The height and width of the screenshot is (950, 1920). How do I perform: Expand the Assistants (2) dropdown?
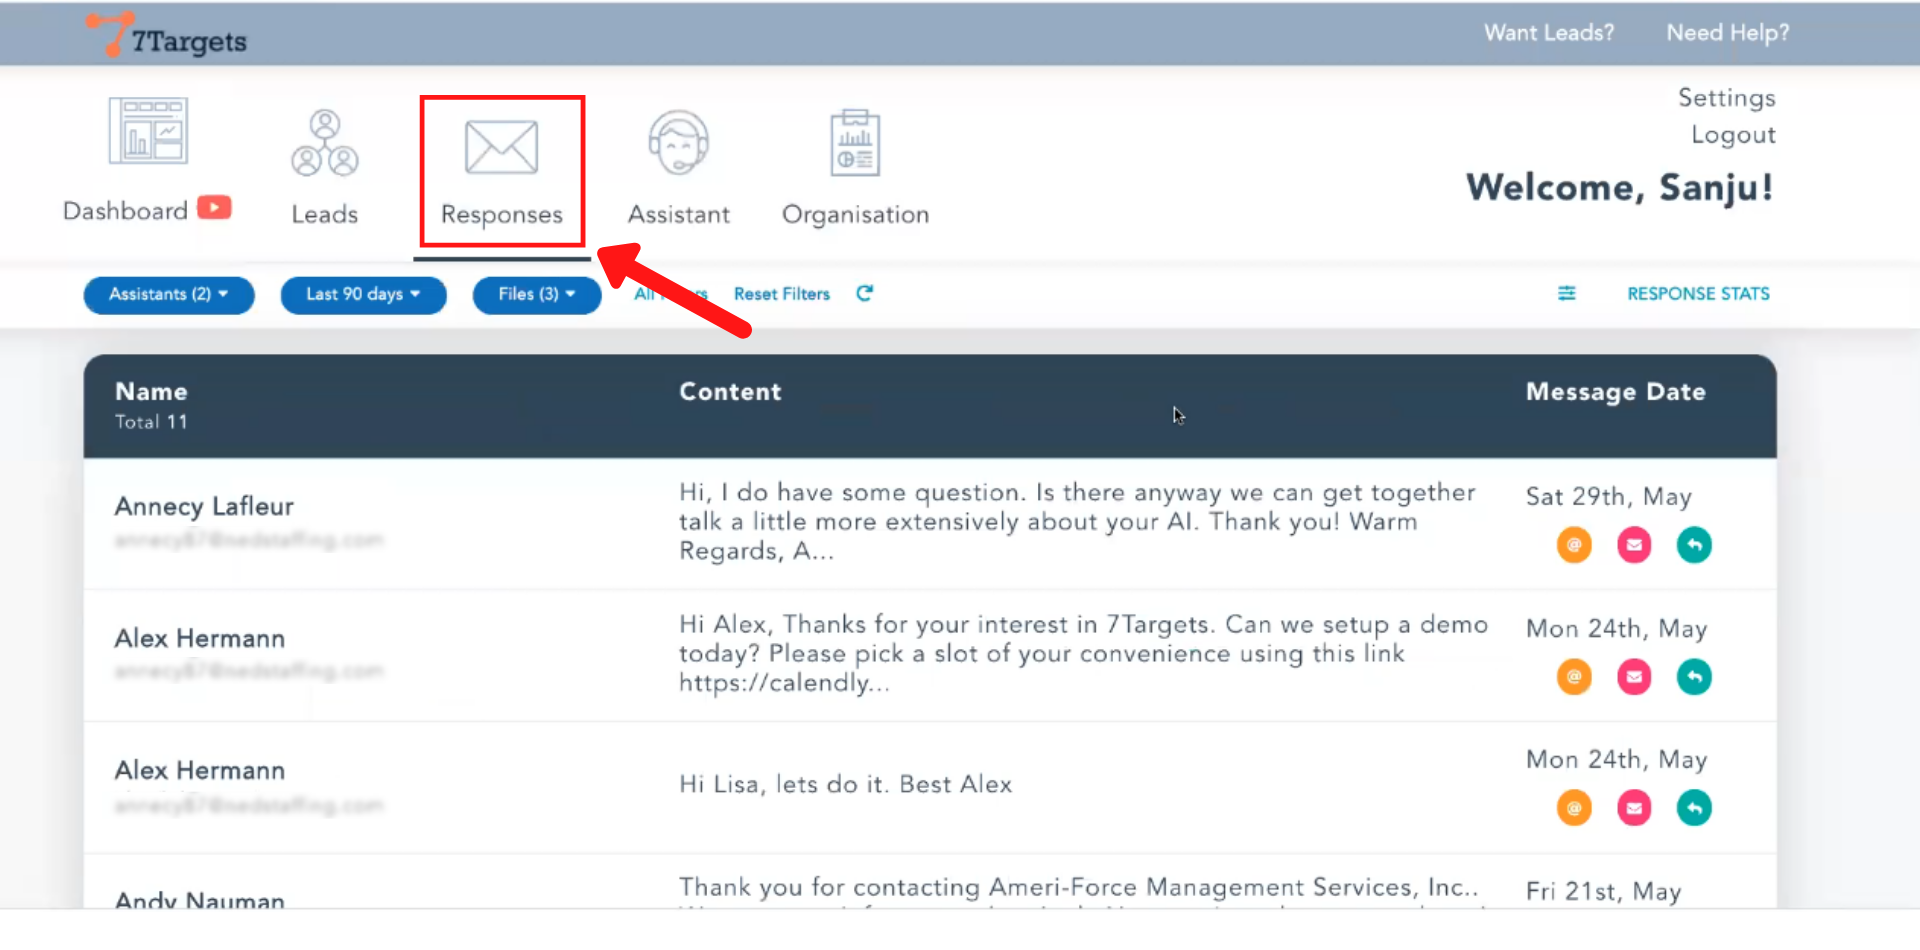point(169,294)
